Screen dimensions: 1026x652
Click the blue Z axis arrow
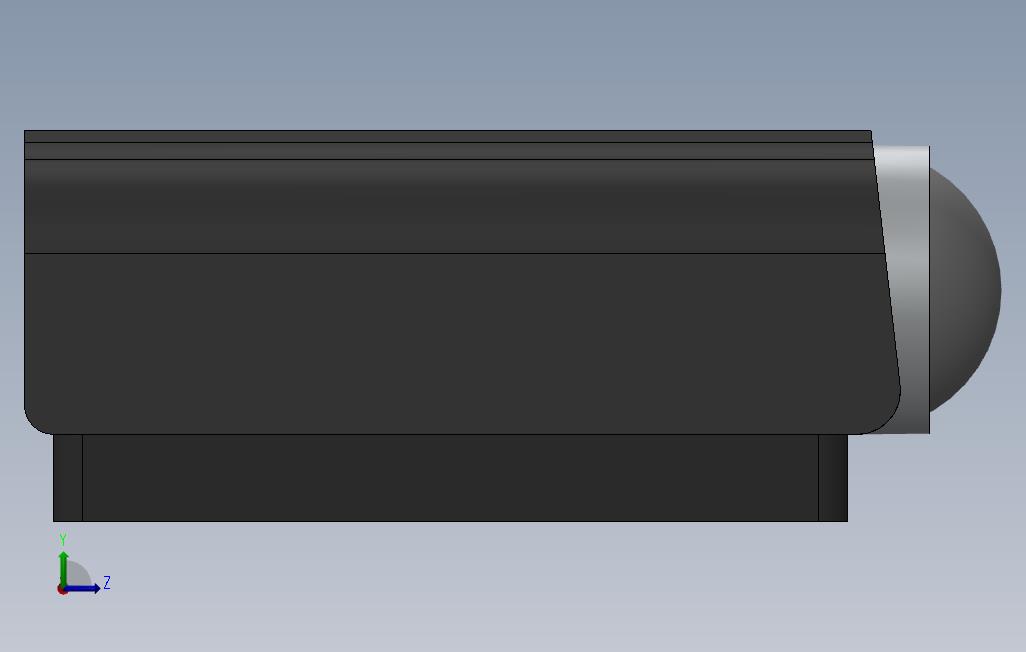[84, 589]
